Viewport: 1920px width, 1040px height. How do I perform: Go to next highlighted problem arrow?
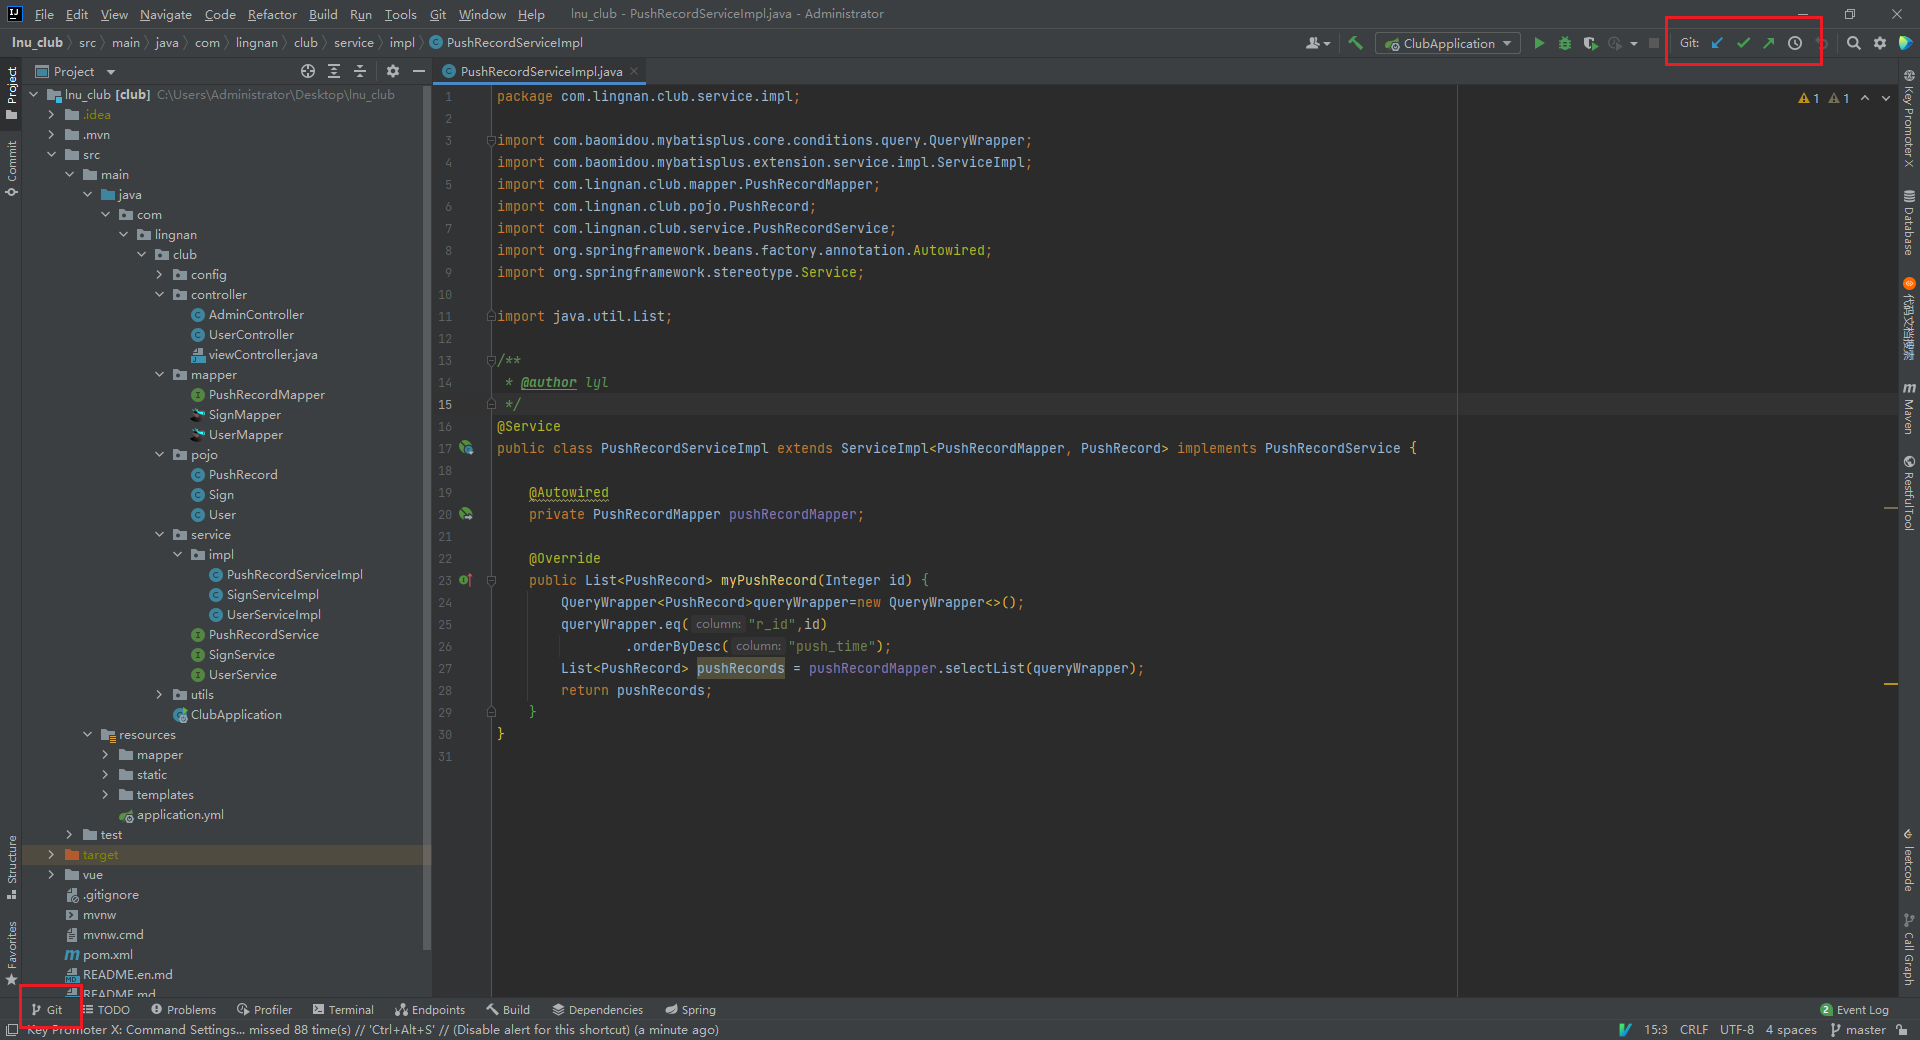click(x=1886, y=98)
